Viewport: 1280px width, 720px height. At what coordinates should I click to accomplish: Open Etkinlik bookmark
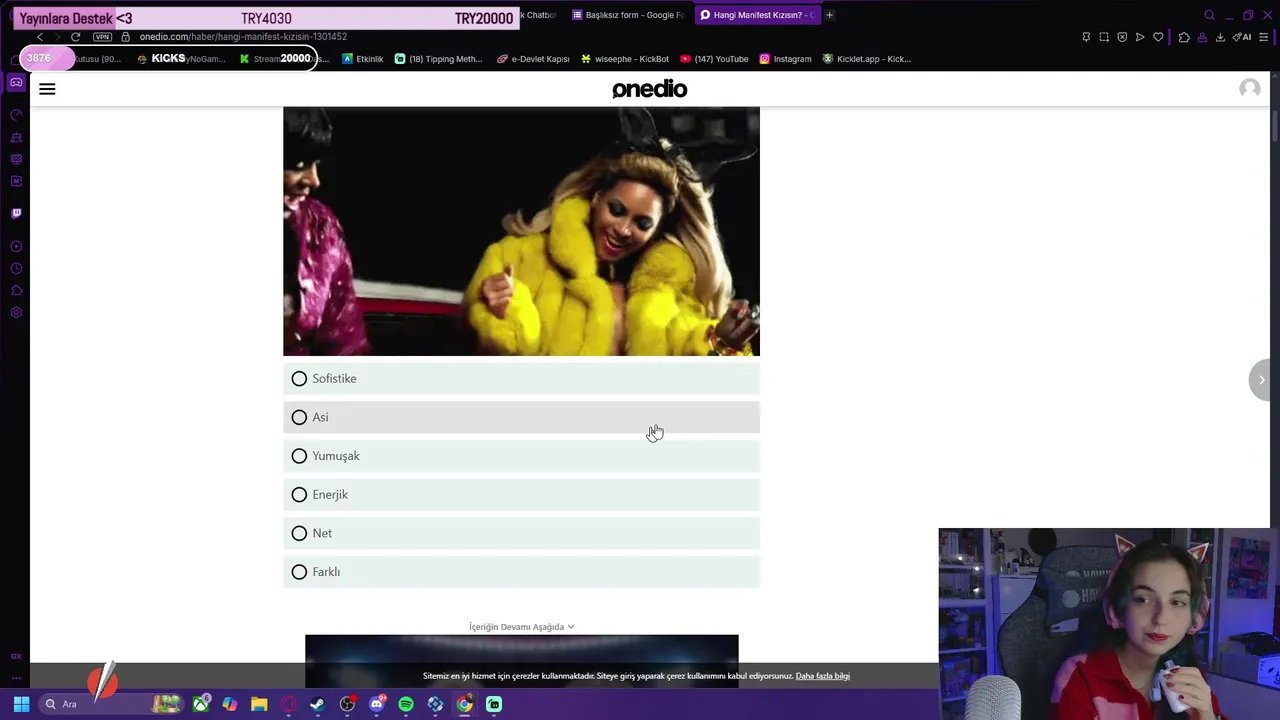(x=362, y=59)
